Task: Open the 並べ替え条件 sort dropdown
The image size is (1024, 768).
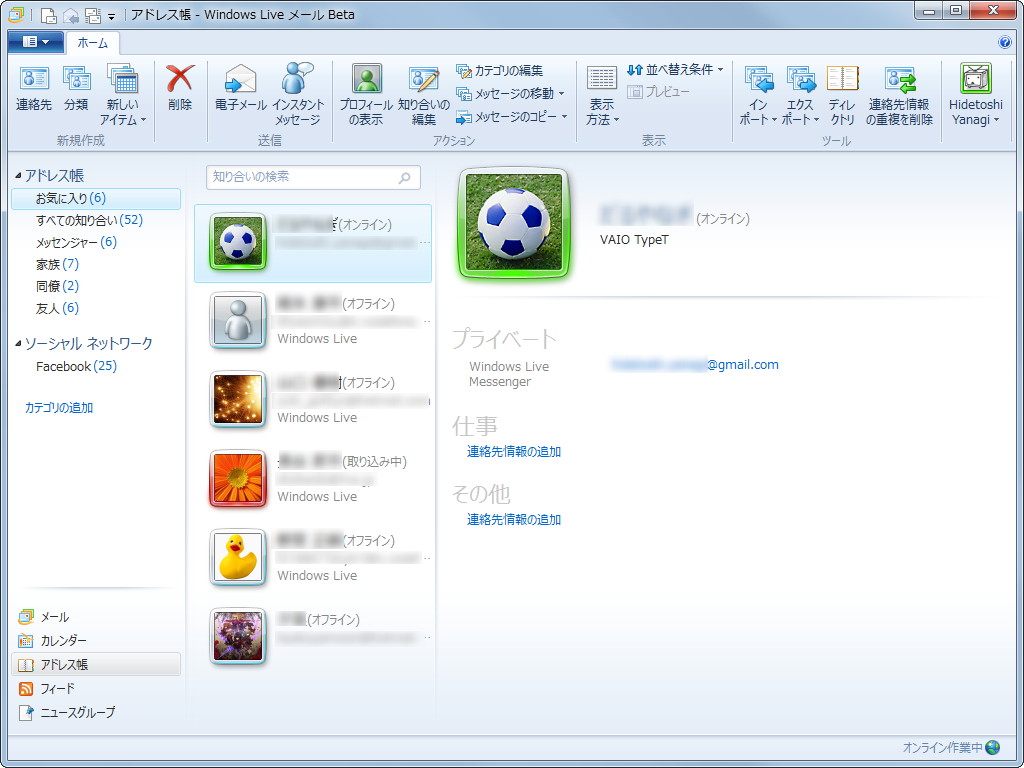Action: click(675, 70)
